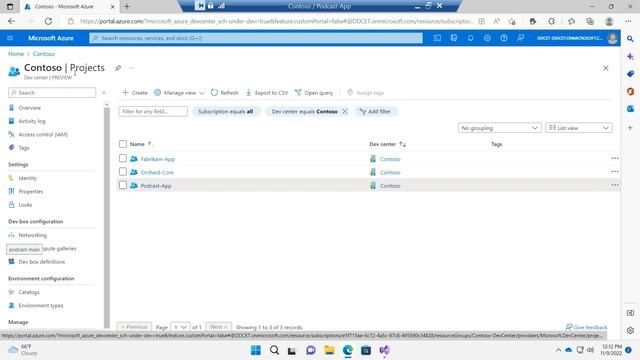Open the browser Favorites star icon
The image size is (640, 360).
(571, 21)
